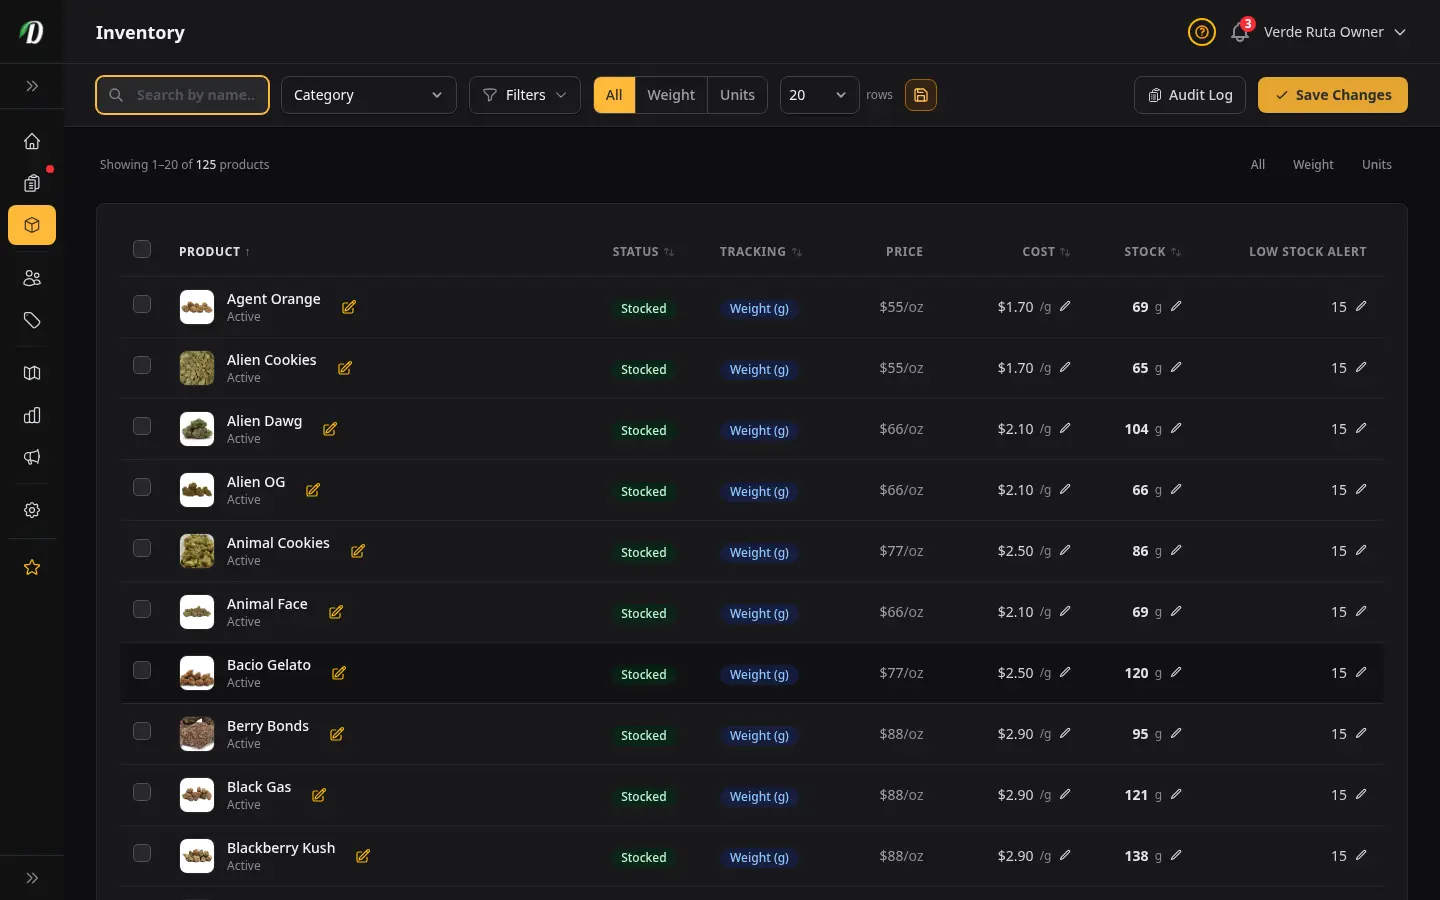Screen dimensions: 1440x900
Task: Open the Audit Log button
Action: [x=1190, y=95]
